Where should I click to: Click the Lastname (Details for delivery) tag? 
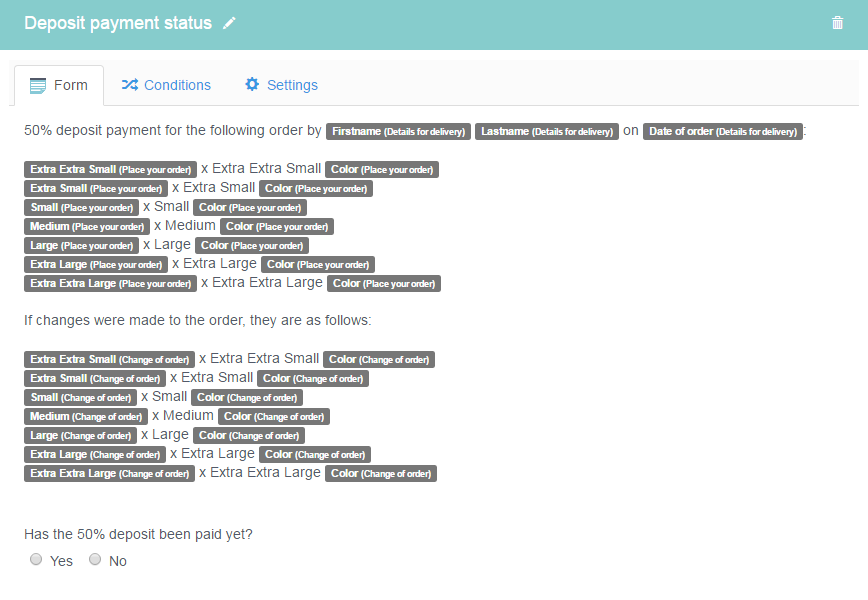pos(547,131)
